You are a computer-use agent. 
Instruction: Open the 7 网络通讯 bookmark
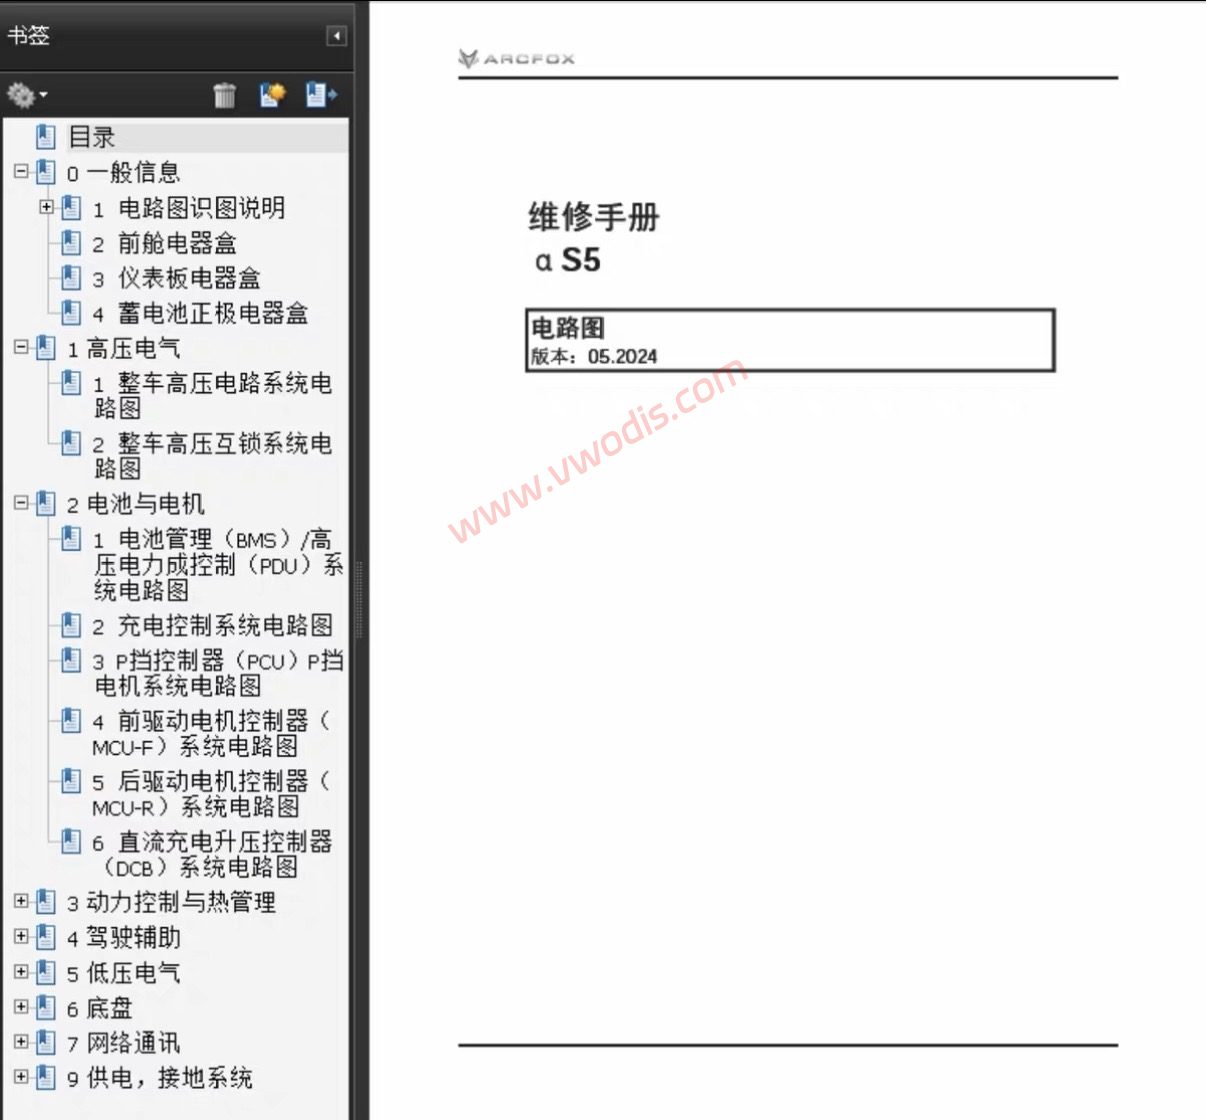pos(123,1042)
